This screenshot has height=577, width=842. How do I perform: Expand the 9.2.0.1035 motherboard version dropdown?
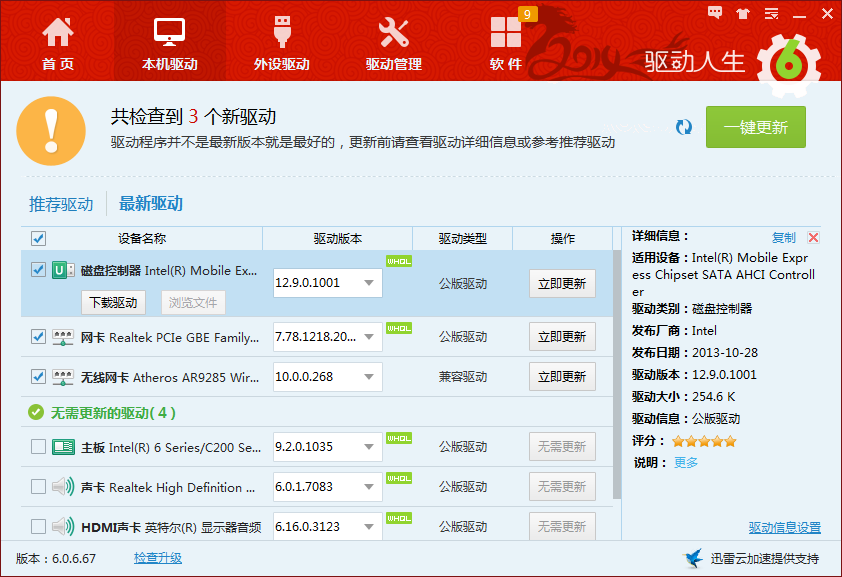tap(369, 447)
